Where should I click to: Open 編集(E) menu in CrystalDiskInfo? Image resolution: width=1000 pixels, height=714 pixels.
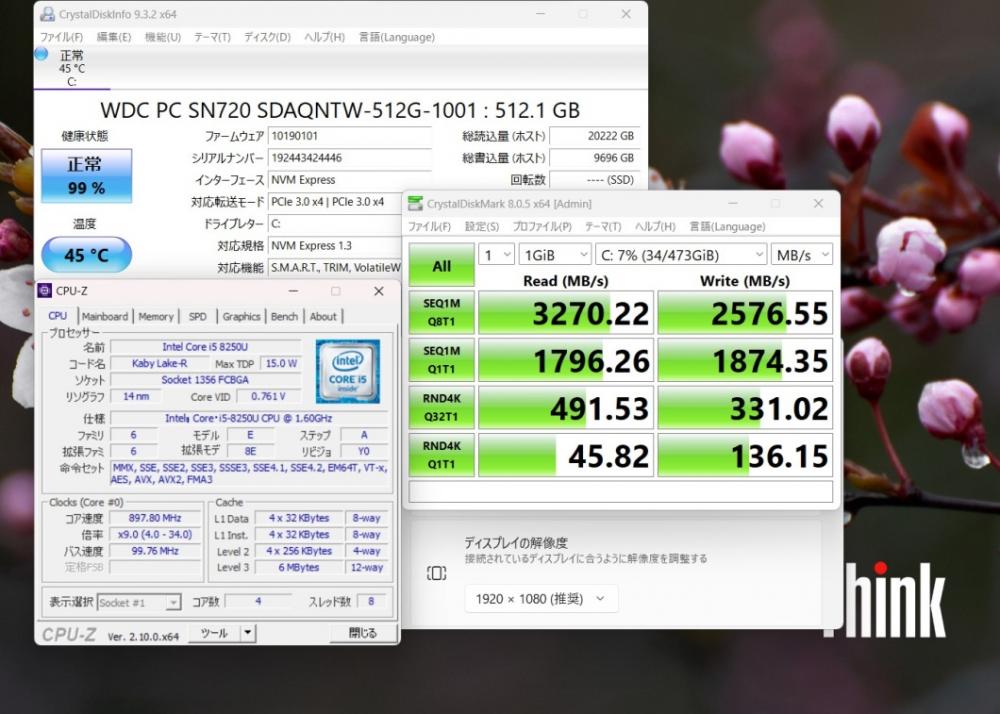tap(114, 37)
